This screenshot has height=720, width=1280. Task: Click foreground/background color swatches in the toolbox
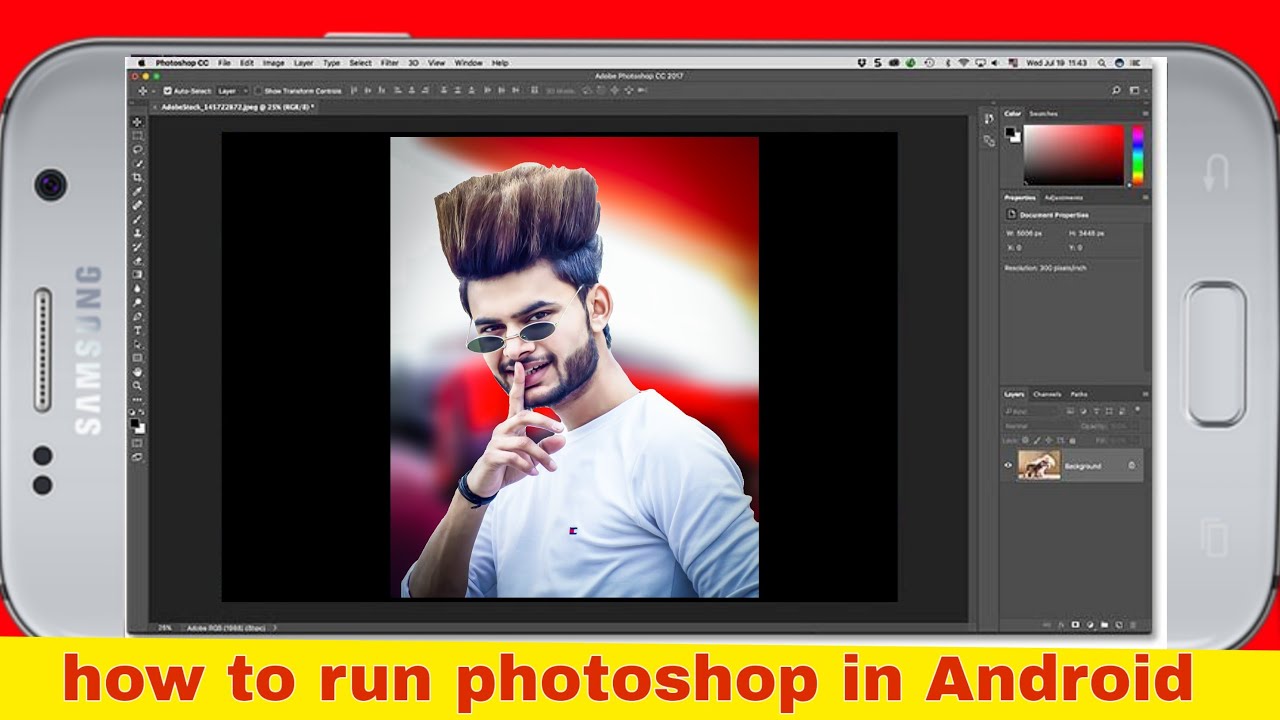[138, 427]
